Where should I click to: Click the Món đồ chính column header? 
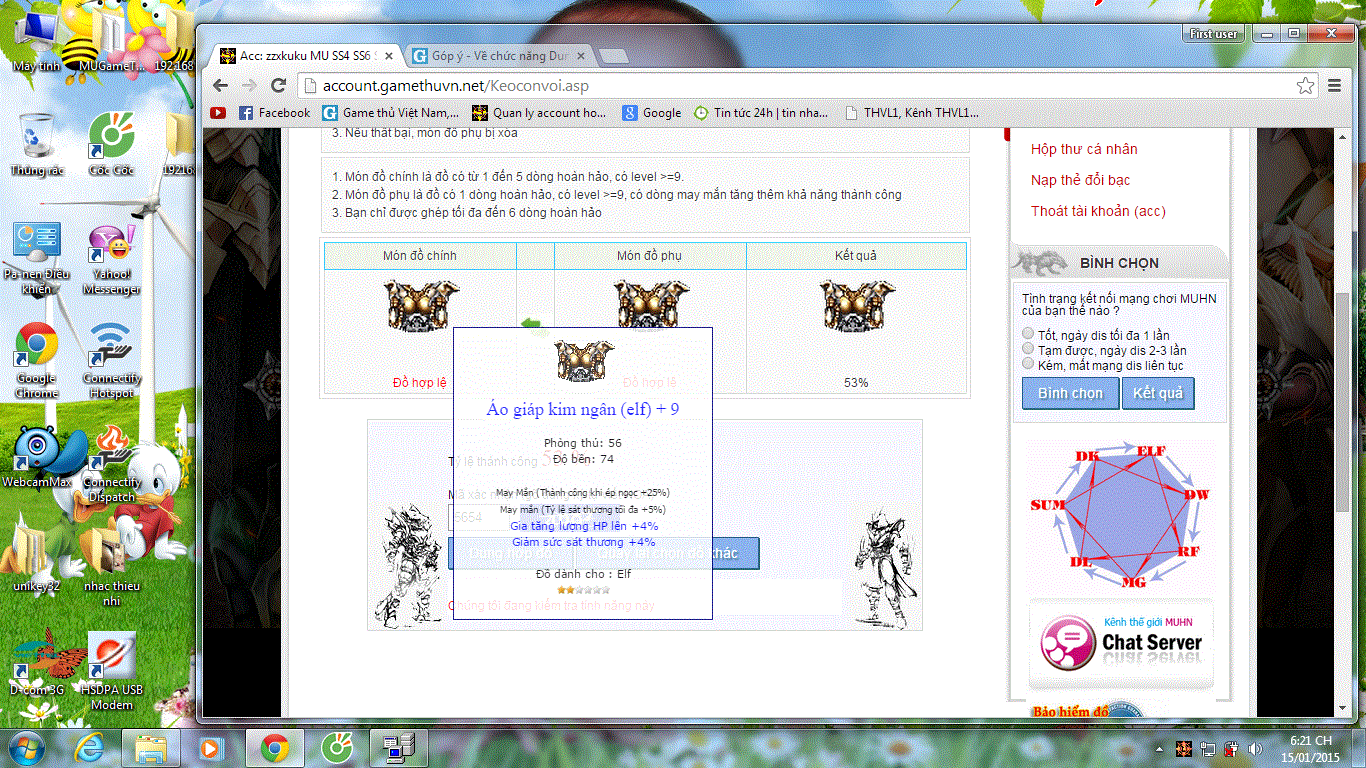pos(420,256)
